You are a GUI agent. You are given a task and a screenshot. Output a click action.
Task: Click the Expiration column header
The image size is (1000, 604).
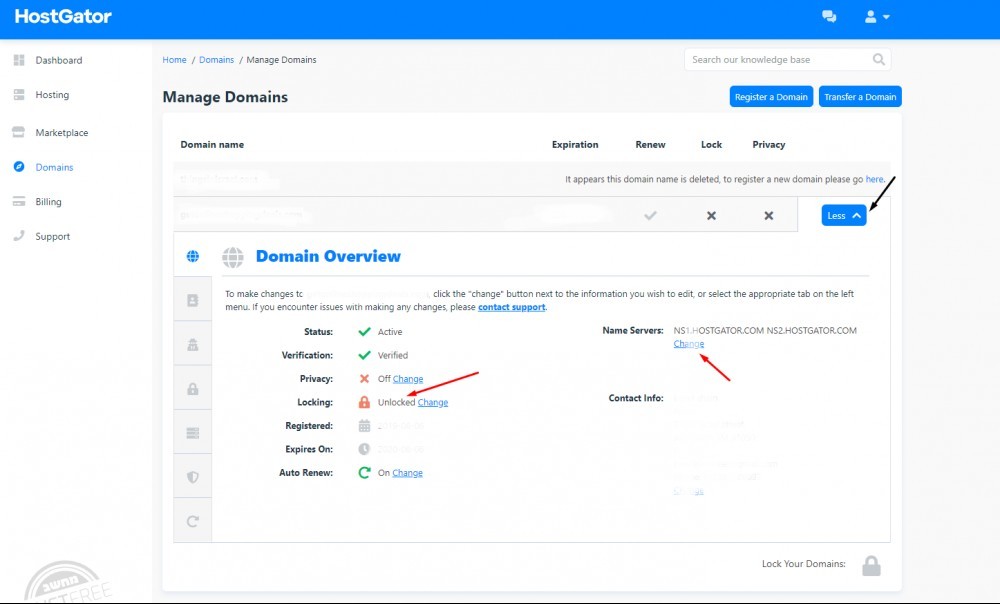click(x=575, y=145)
